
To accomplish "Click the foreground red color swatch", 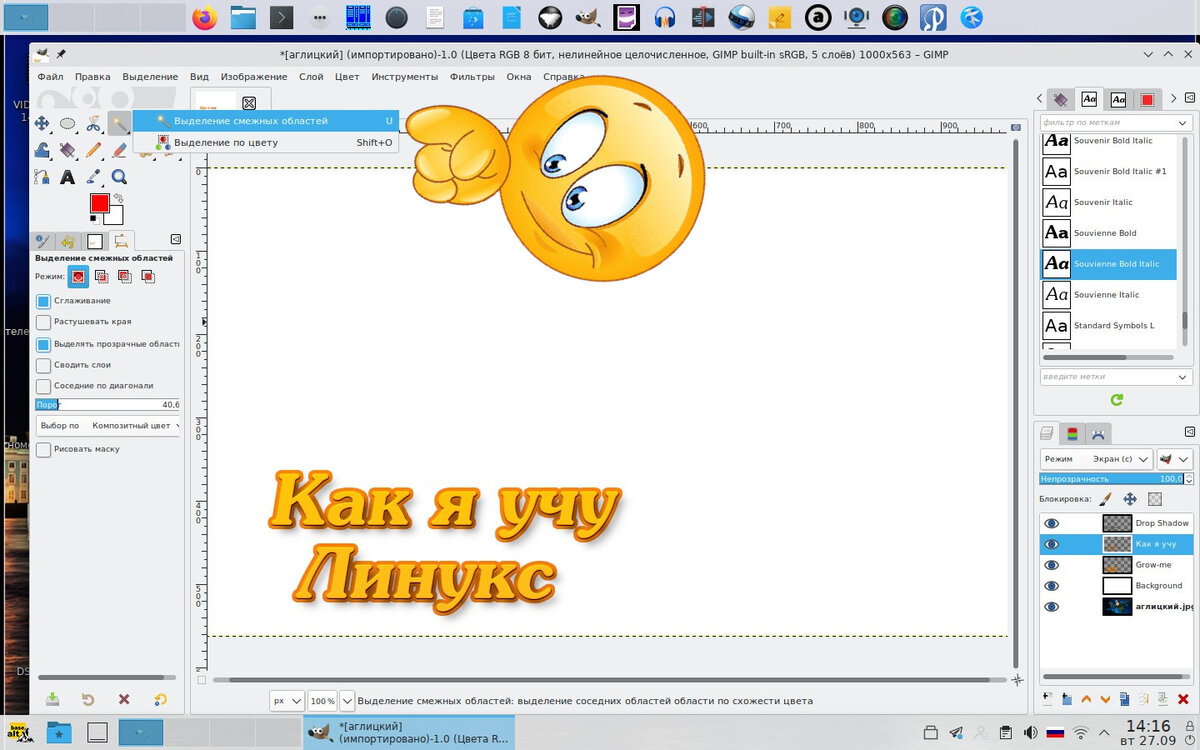I will [x=100, y=203].
